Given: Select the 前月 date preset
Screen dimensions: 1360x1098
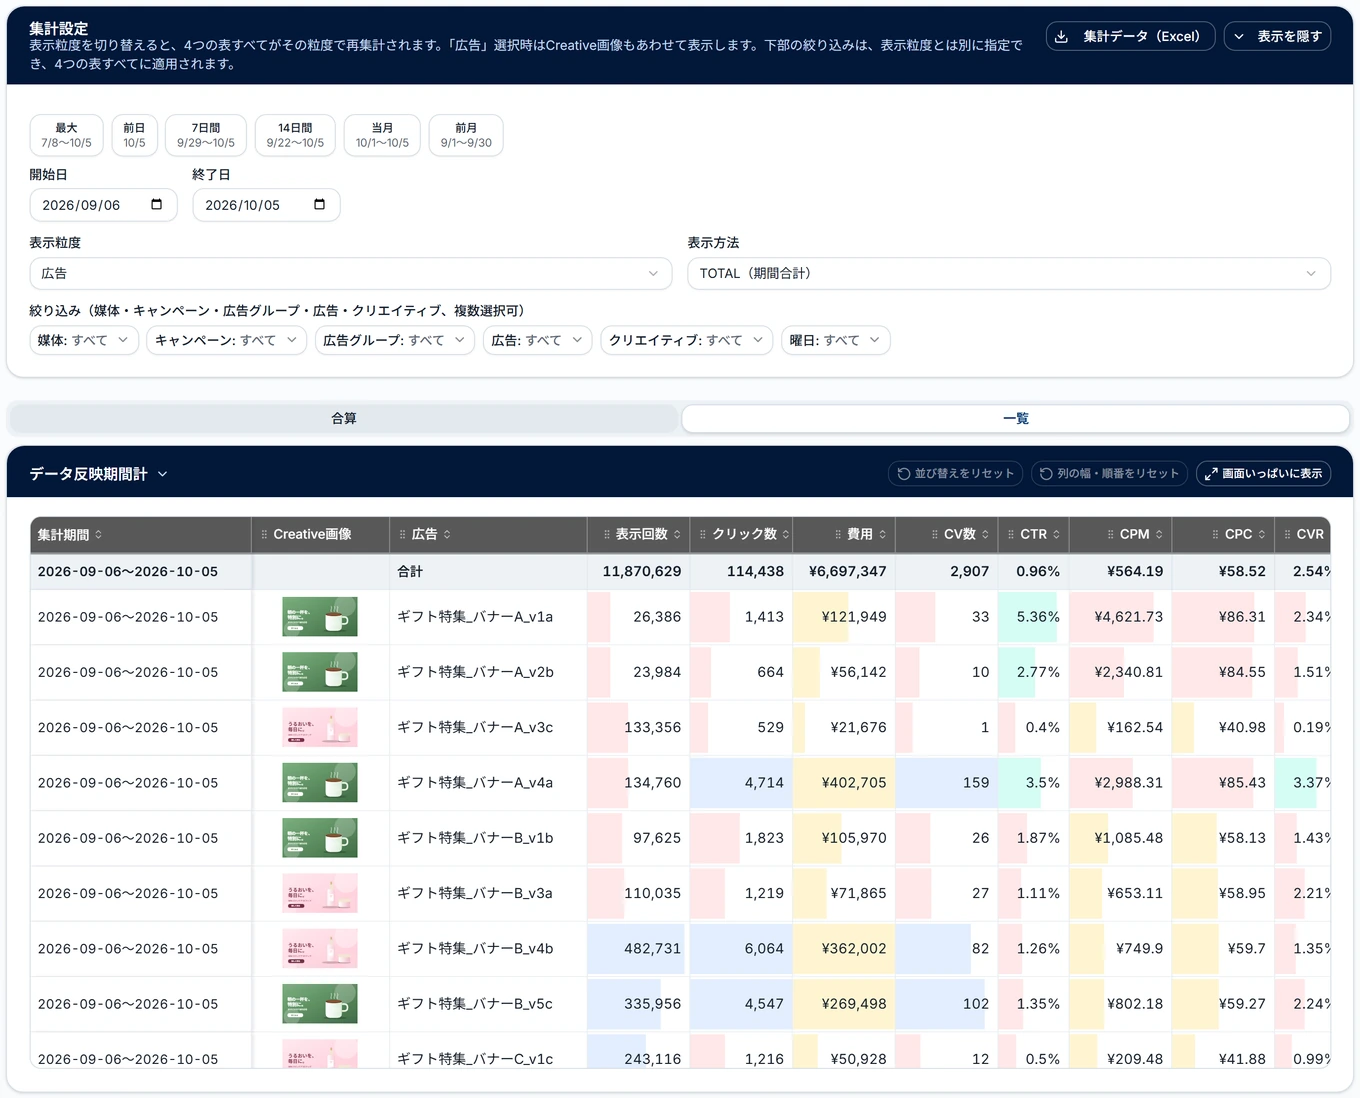Looking at the screenshot, I should pos(466,135).
